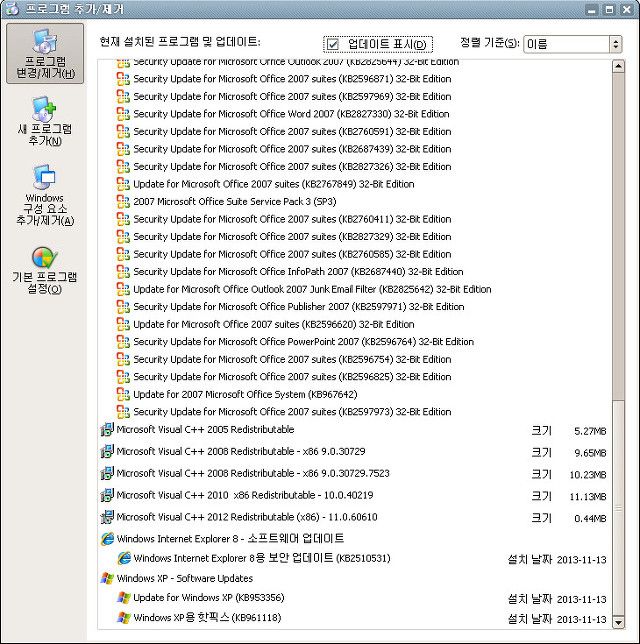The height and width of the screenshot is (644, 640).
Task: Click the icon of Publisher 2007 update KB2597971
Action: coord(123,307)
